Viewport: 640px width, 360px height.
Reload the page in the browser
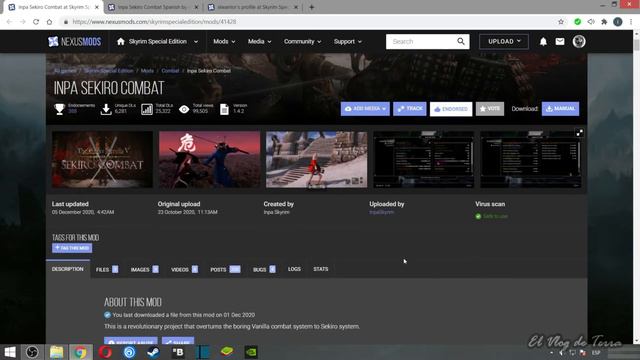click(x=36, y=22)
